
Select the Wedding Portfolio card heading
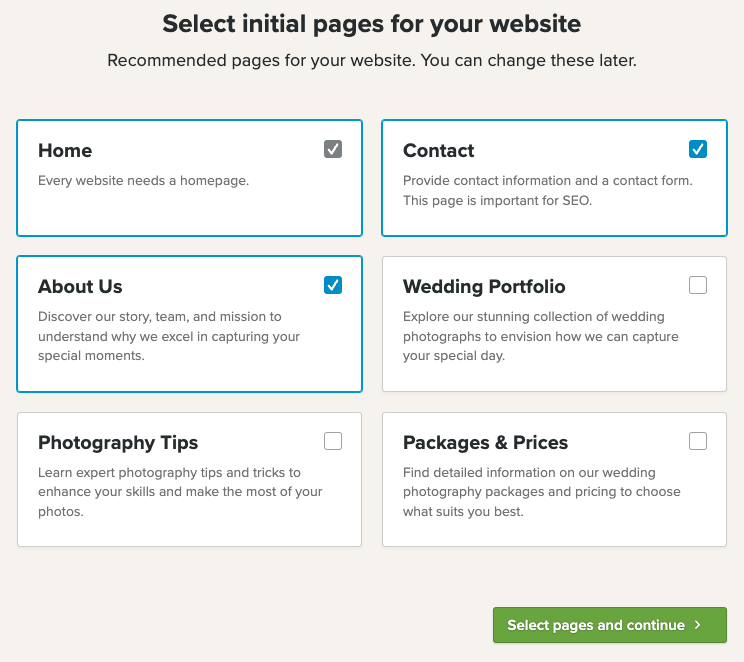(484, 287)
